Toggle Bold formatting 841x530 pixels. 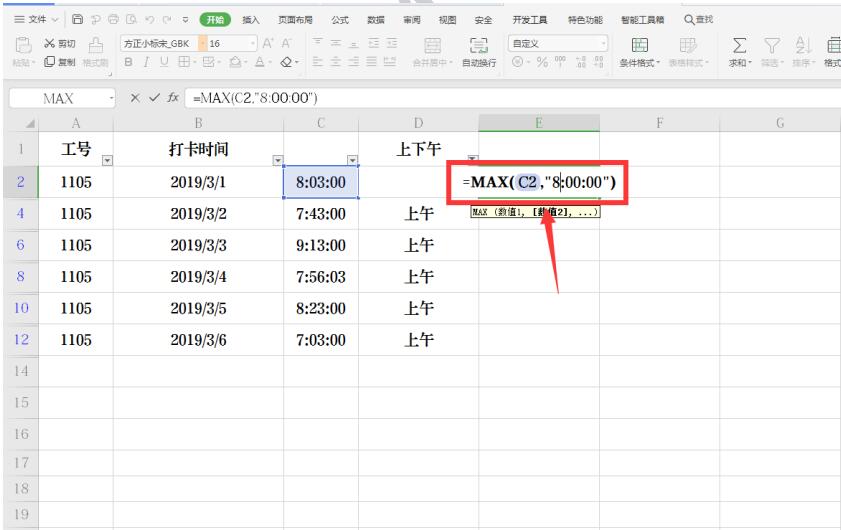(x=129, y=62)
